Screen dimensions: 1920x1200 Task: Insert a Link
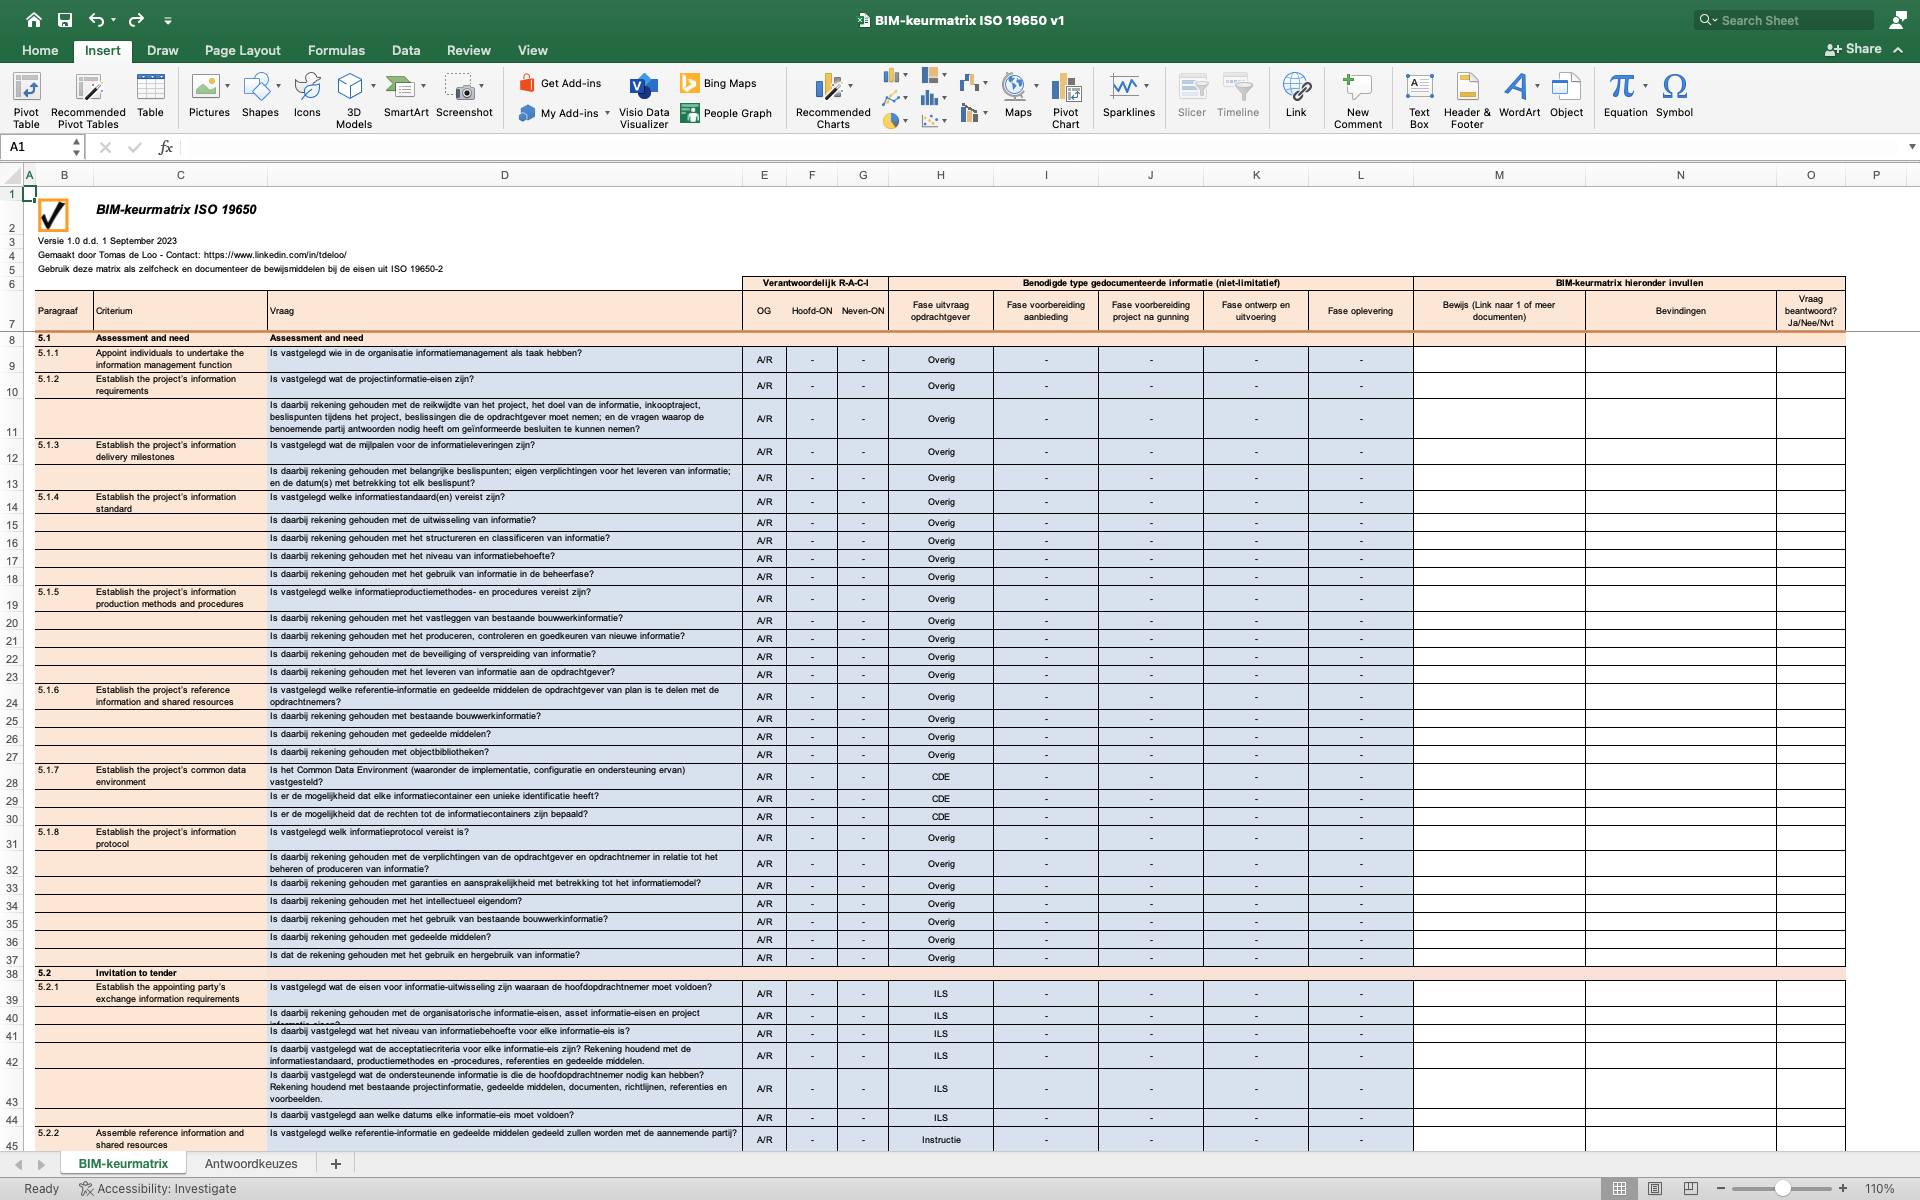(1296, 95)
